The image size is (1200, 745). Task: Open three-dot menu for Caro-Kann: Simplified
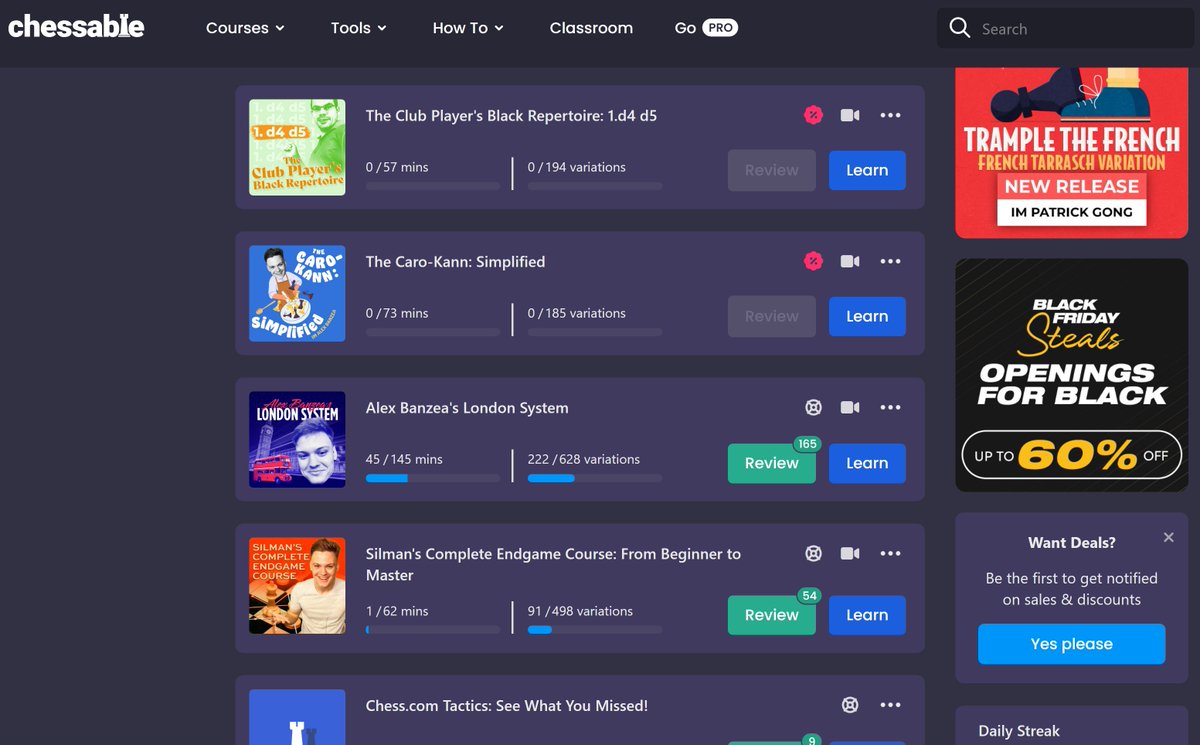(x=890, y=261)
